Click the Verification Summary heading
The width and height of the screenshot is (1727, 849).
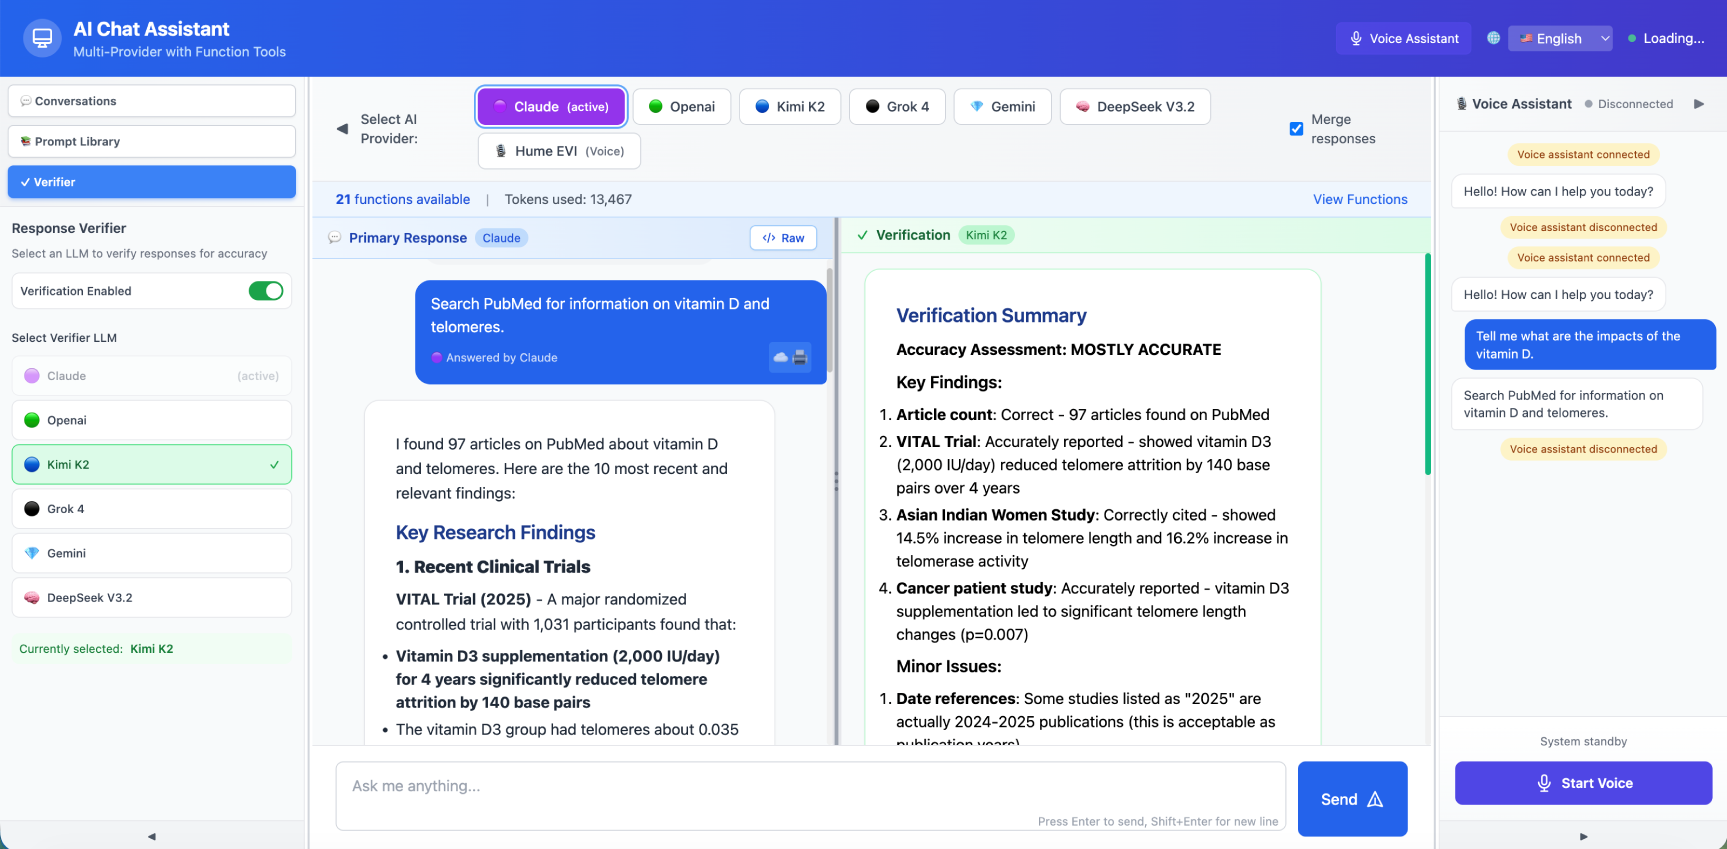tap(991, 316)
